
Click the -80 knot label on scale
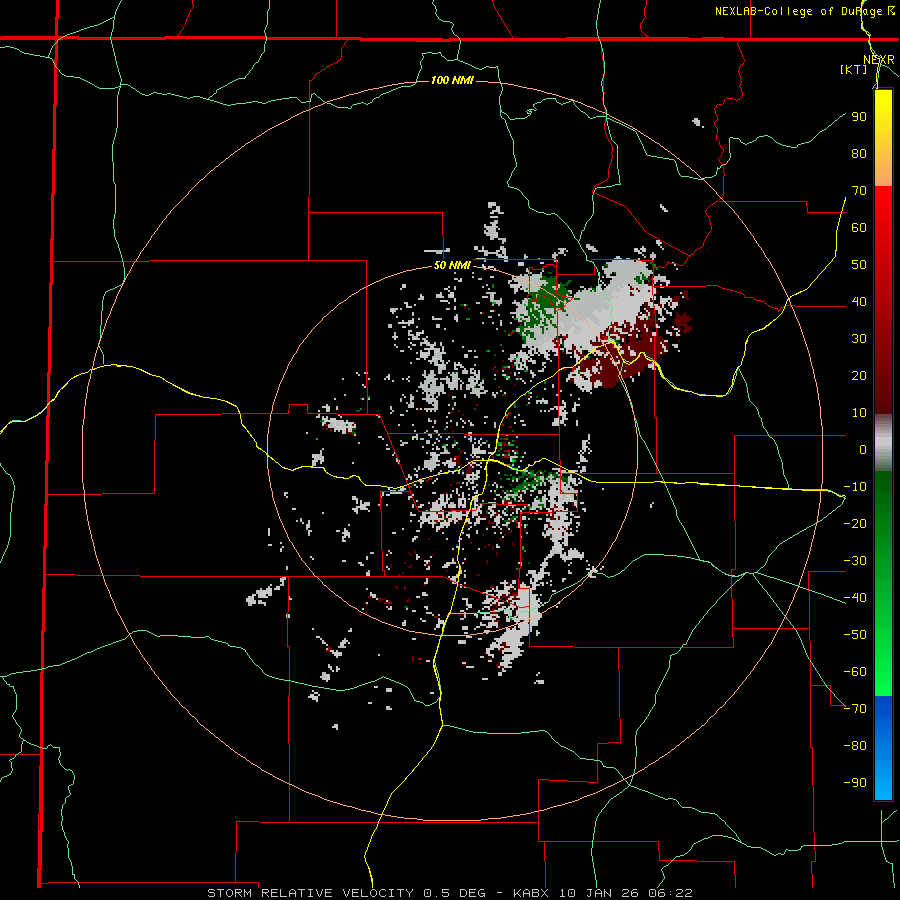[855, 746]
